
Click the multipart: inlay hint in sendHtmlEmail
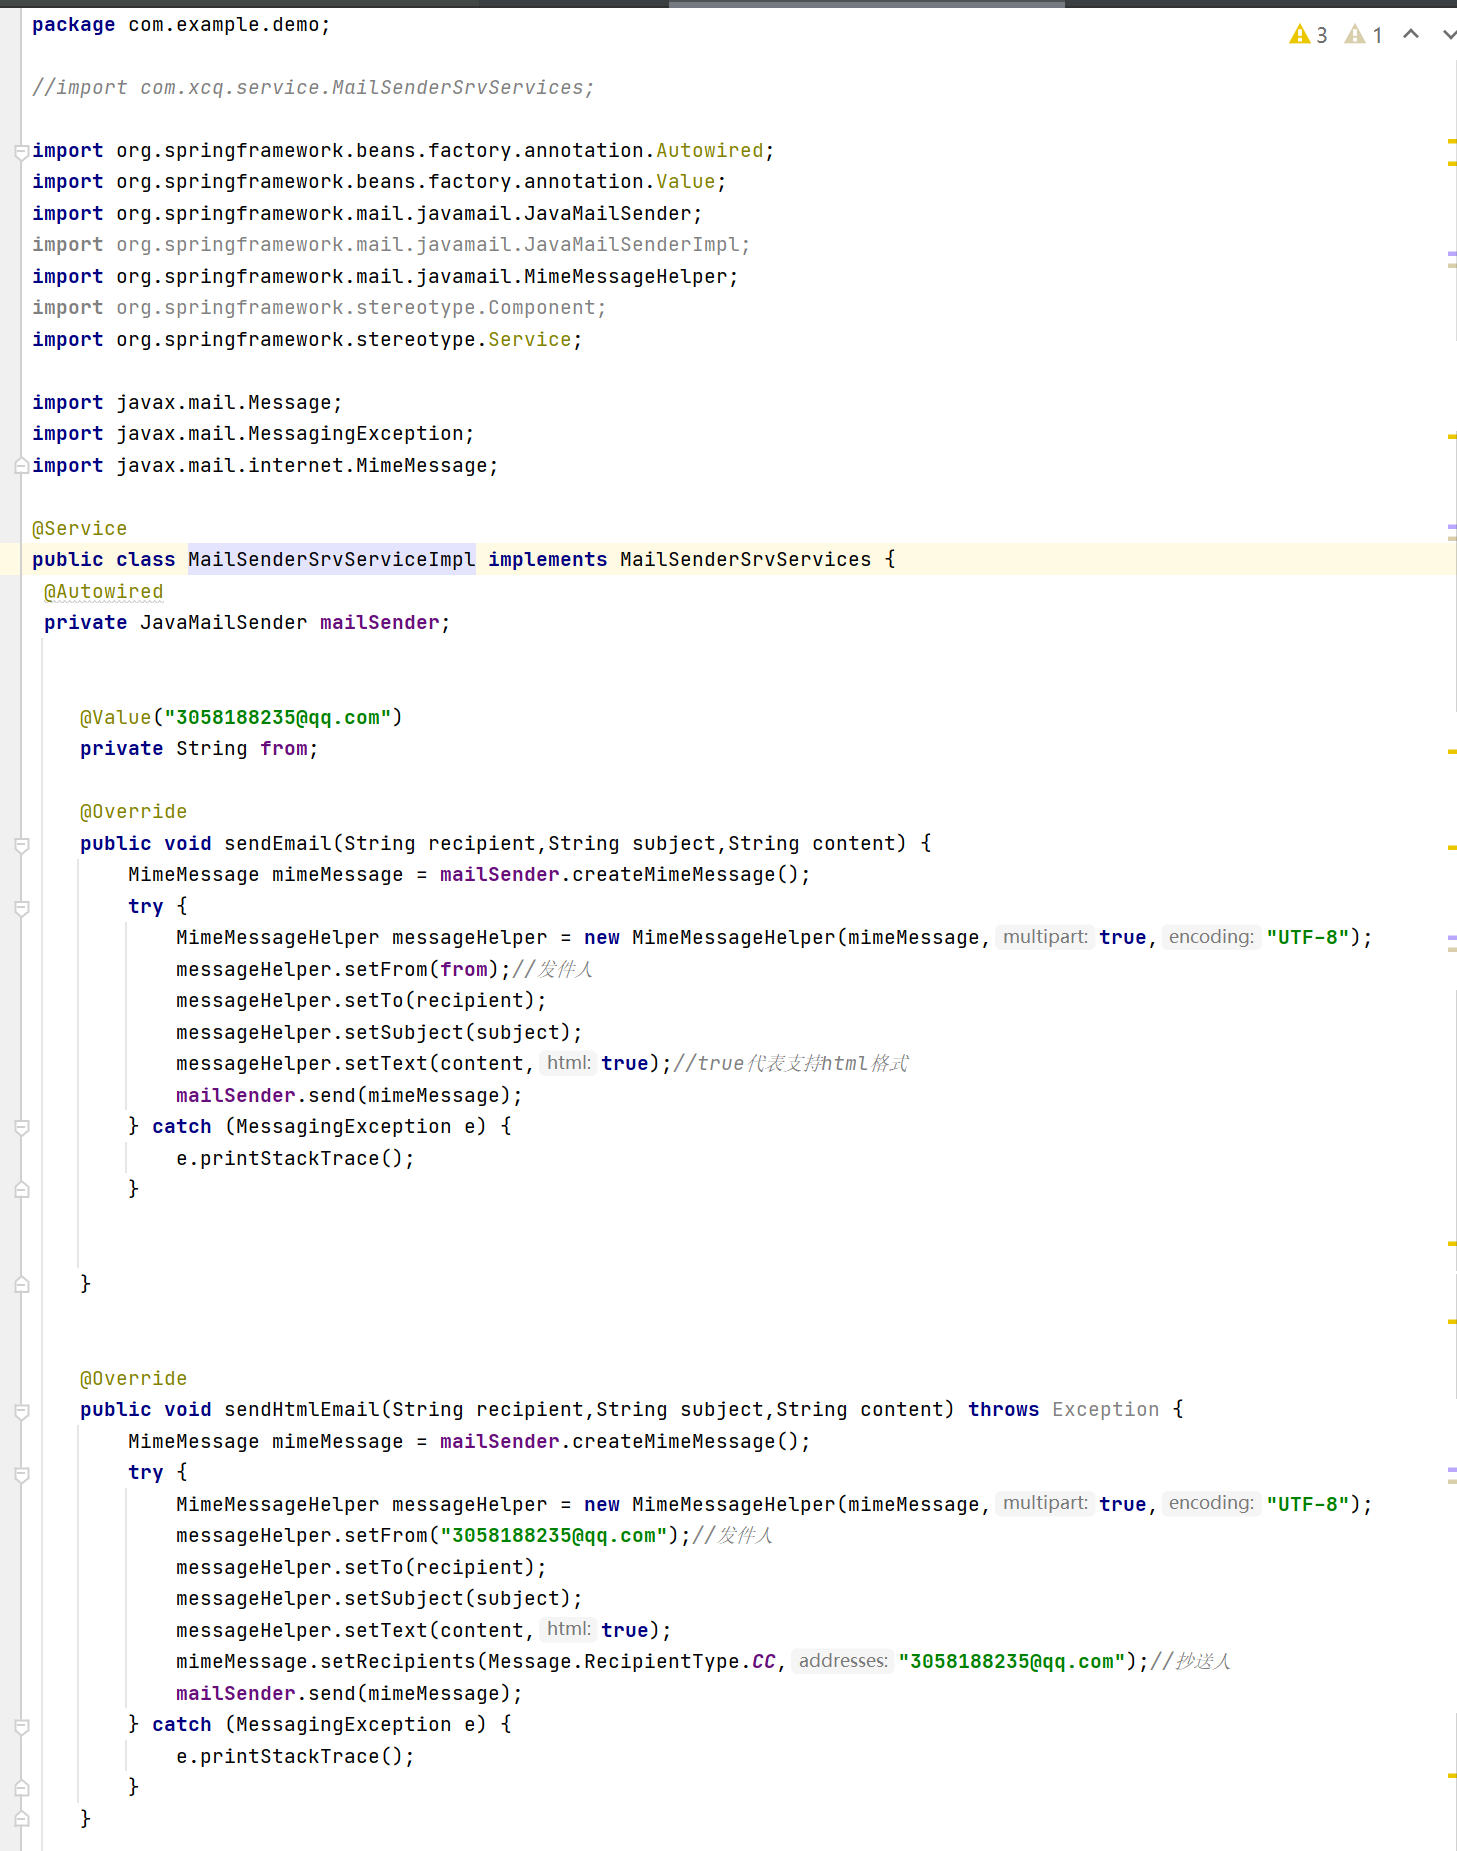(x=1045, y=1503)
